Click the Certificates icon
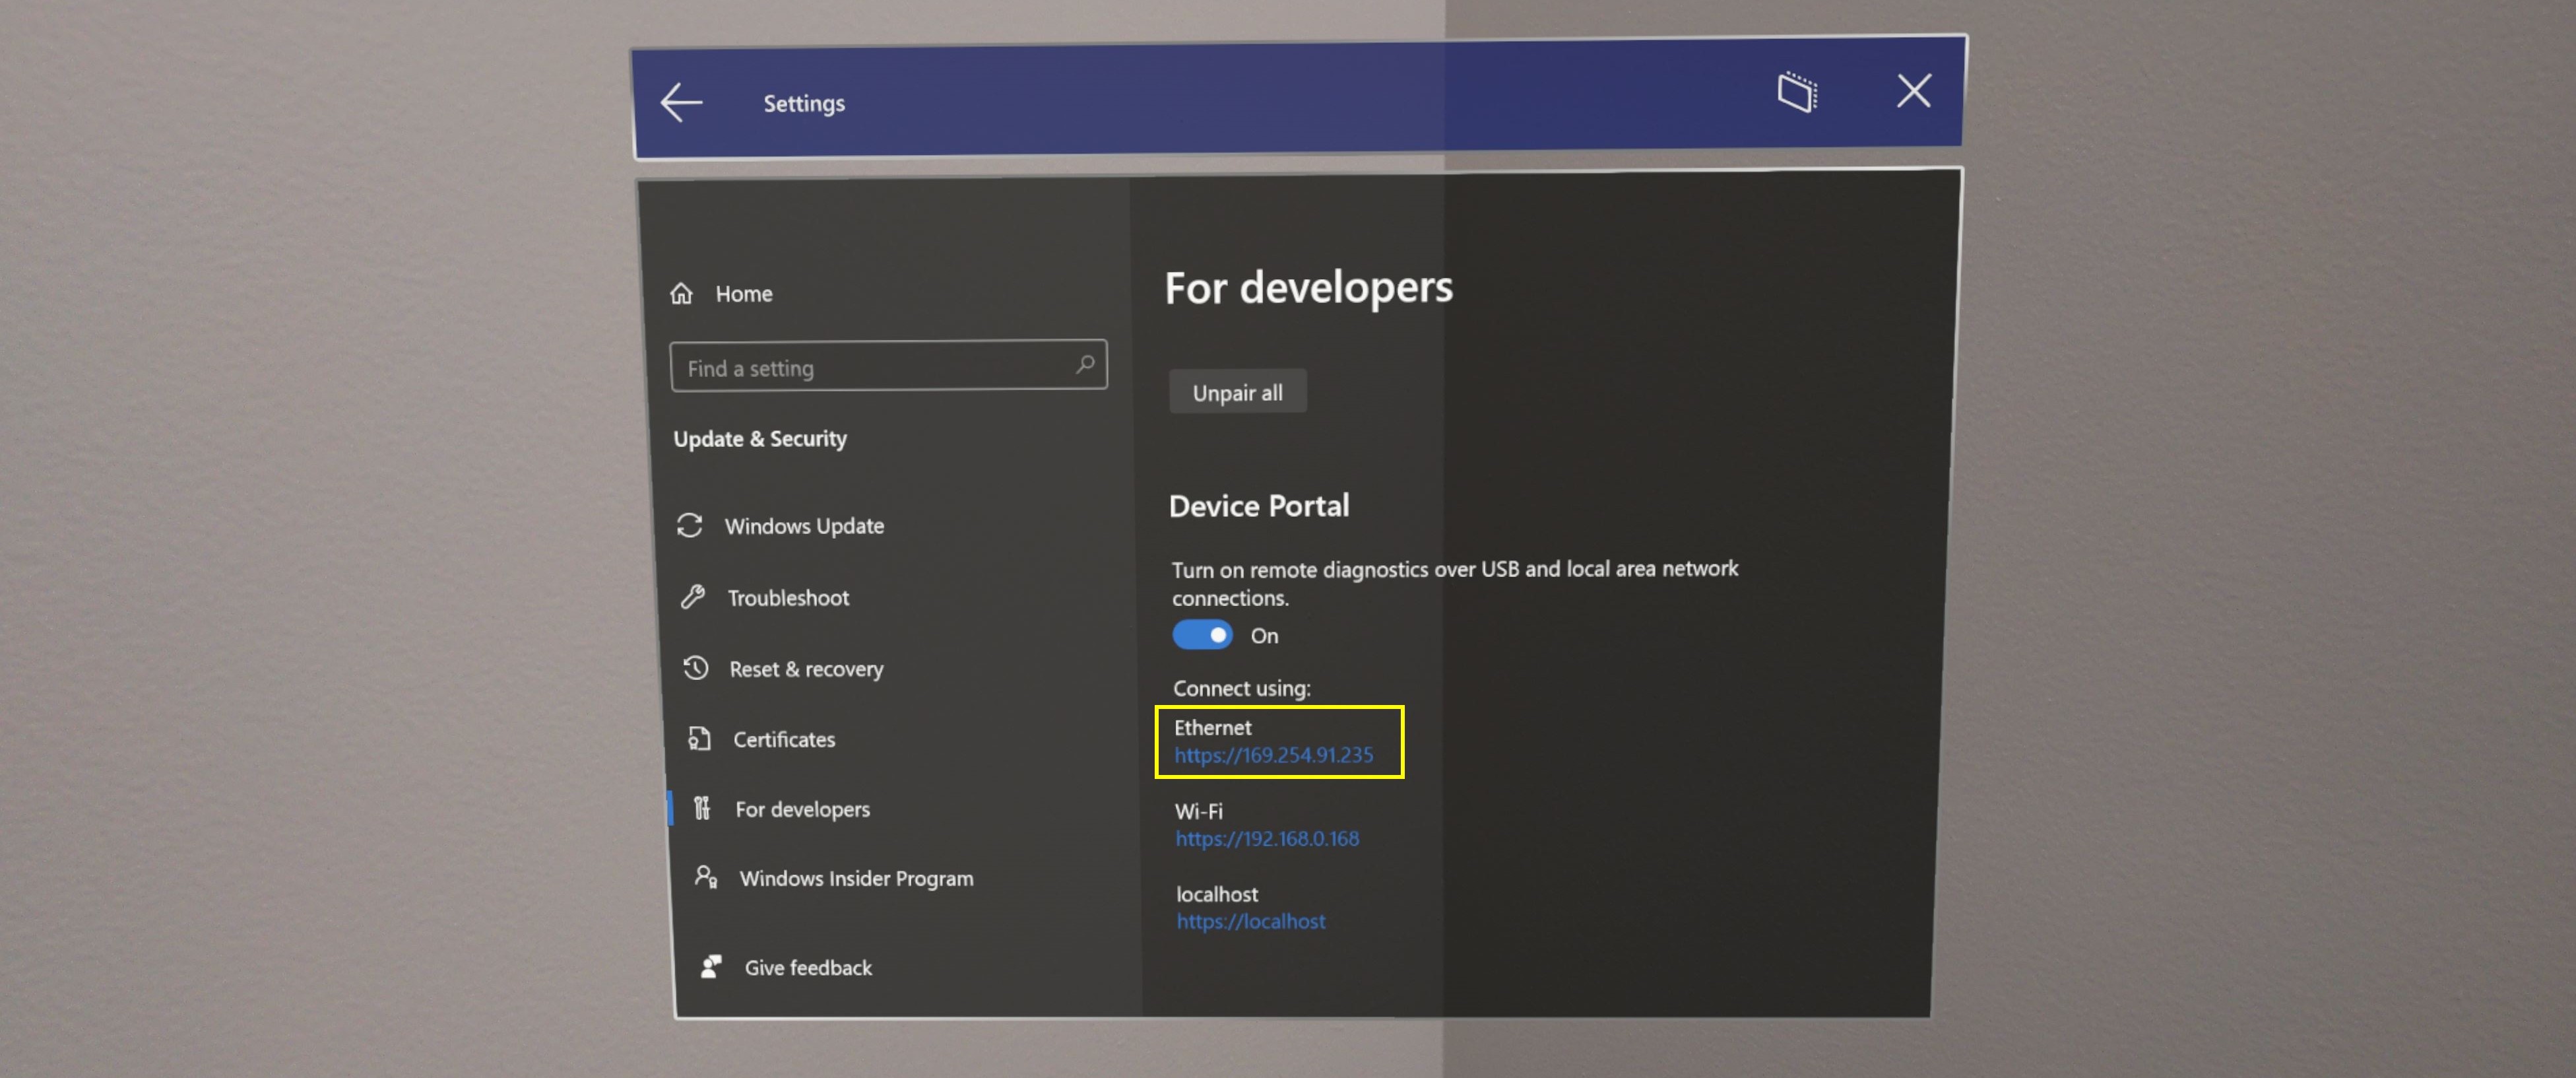 (x=697, y=738)
